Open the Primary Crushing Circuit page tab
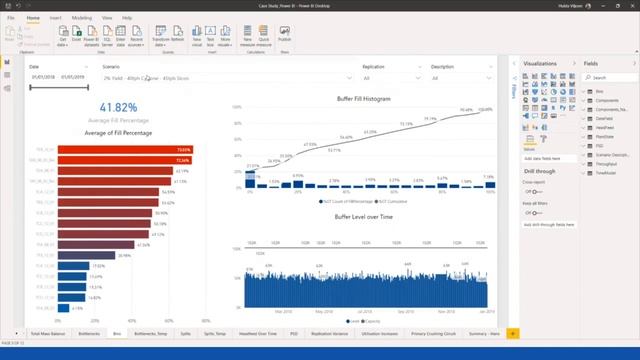 pyautogui.click(x=433, y=334)
